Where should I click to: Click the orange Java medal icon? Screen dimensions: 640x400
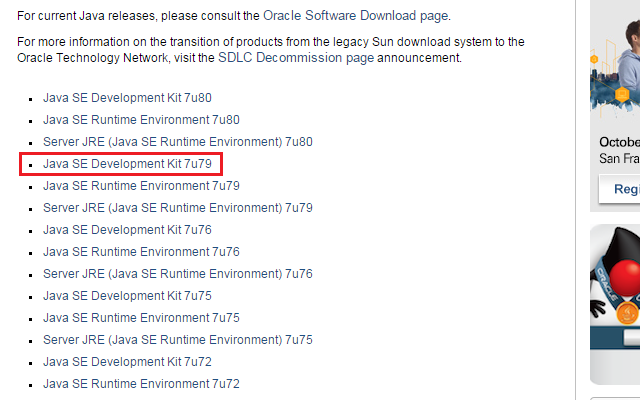point(627,313)
